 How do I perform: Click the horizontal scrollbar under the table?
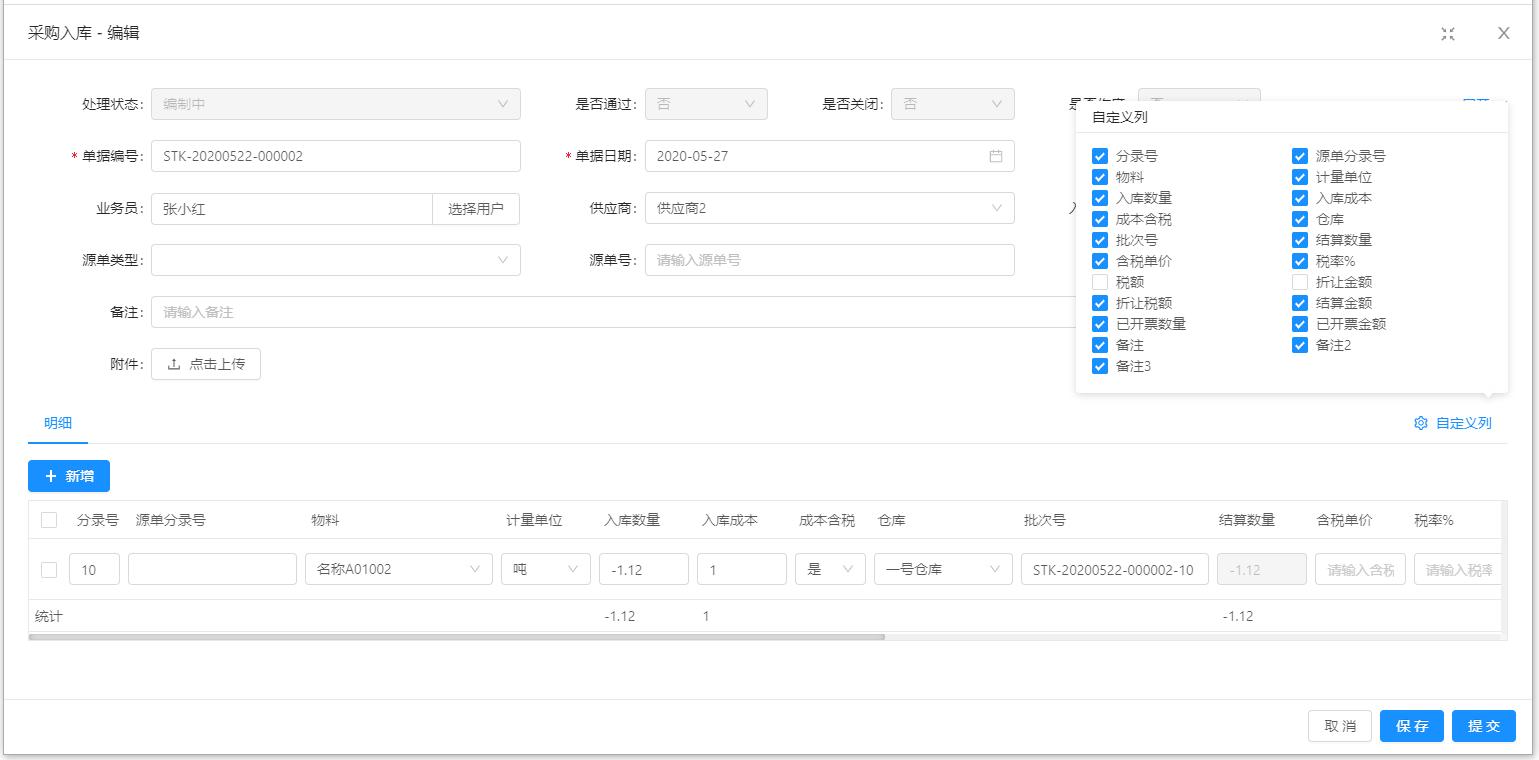456,637
